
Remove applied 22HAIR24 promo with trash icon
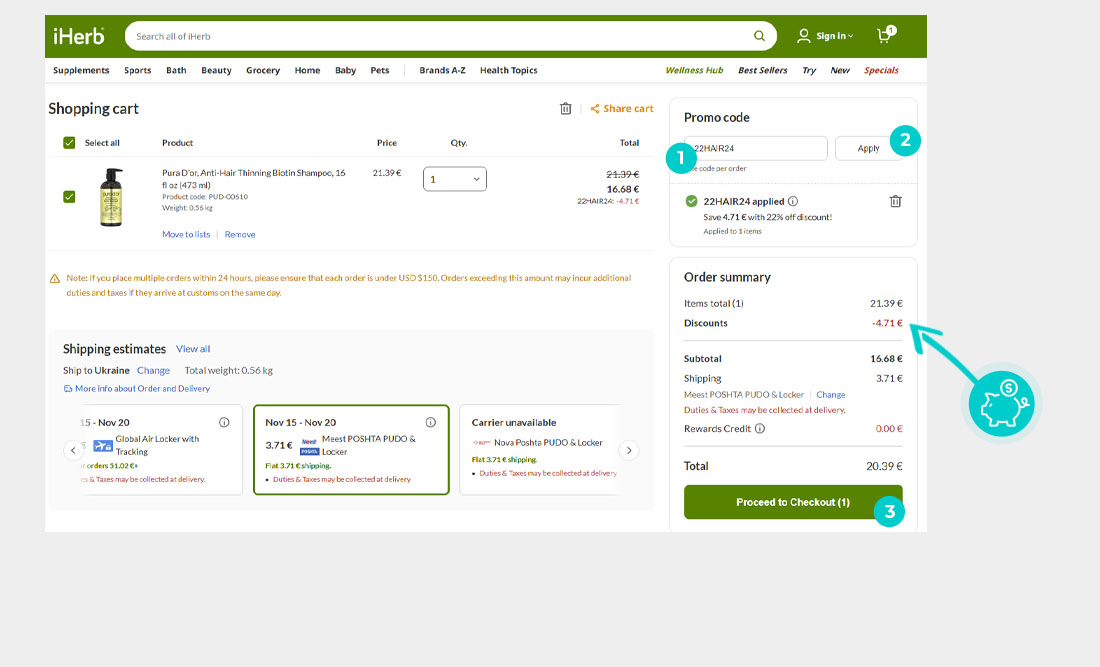[x=895, y=201]
